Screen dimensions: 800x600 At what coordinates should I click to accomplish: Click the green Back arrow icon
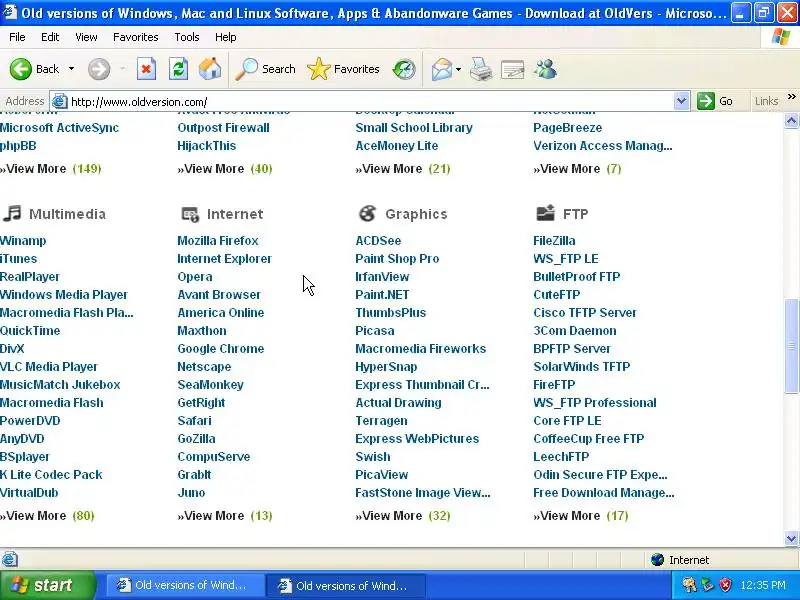(20, 69)
